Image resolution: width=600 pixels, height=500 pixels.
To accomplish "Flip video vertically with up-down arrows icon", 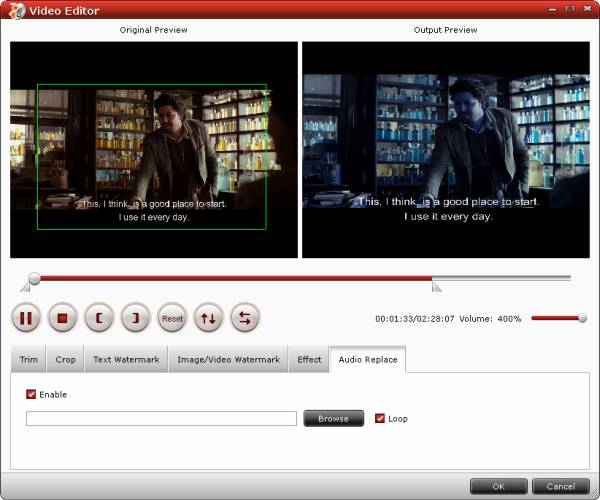I will pos(209,318).
